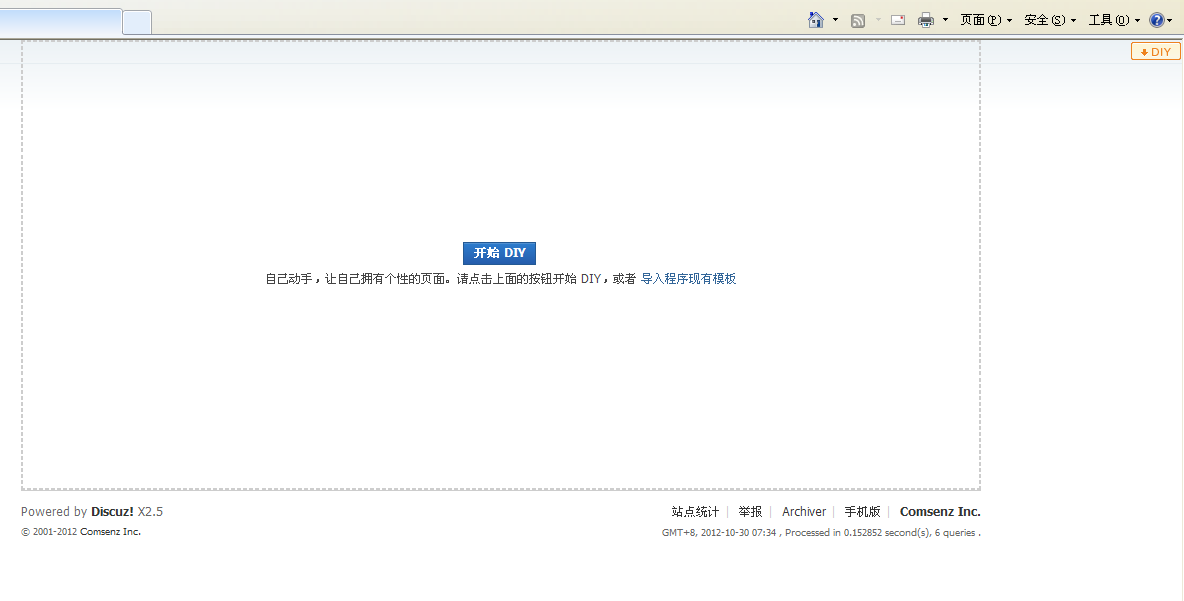Click the GMT+8 timestamp text

(719, 532)
